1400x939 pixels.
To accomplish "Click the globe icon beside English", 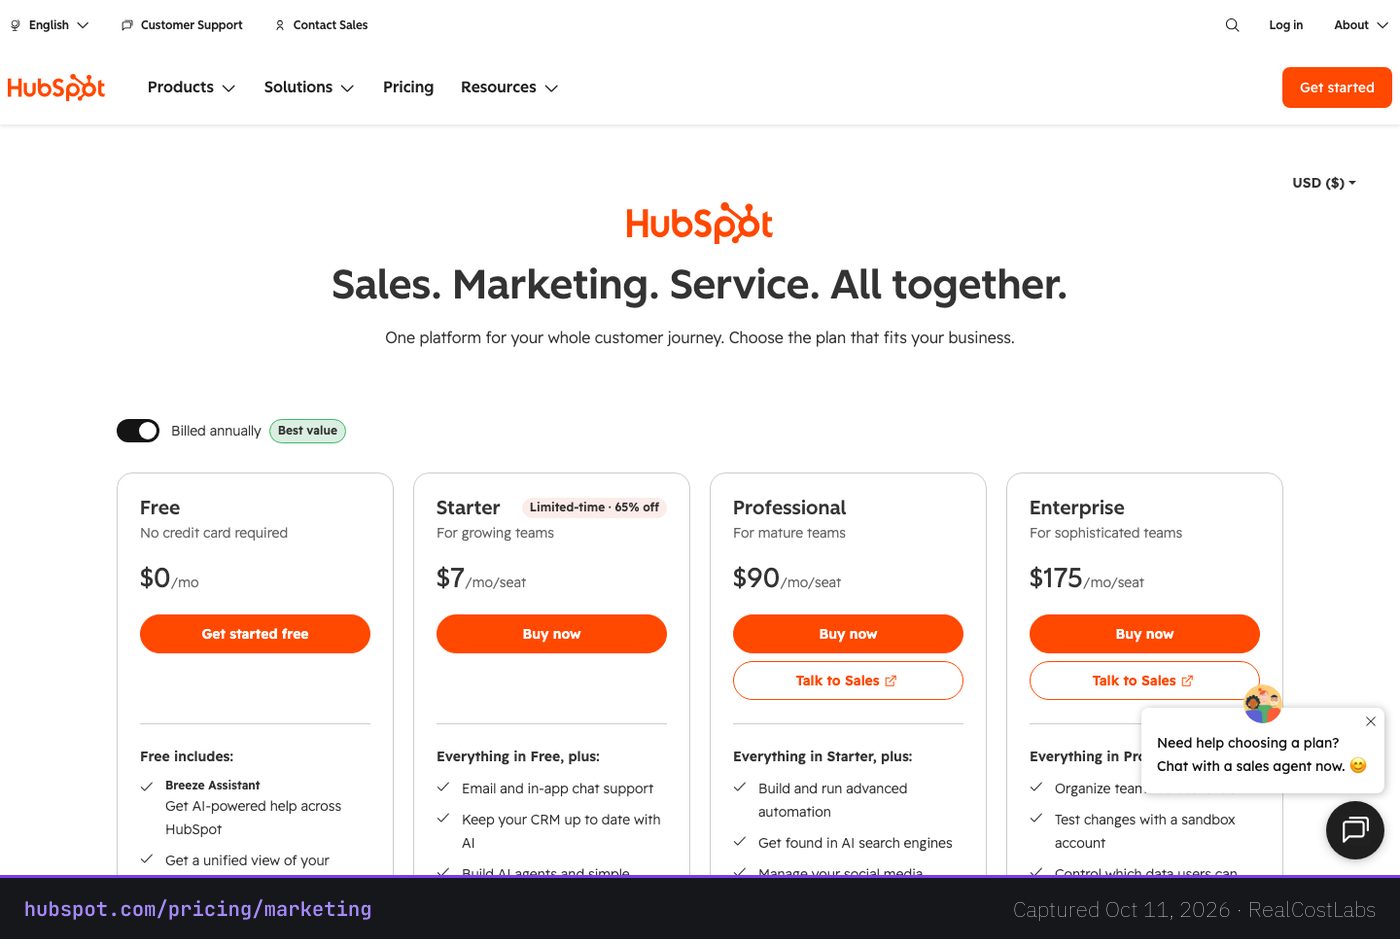I will [15, 25].
